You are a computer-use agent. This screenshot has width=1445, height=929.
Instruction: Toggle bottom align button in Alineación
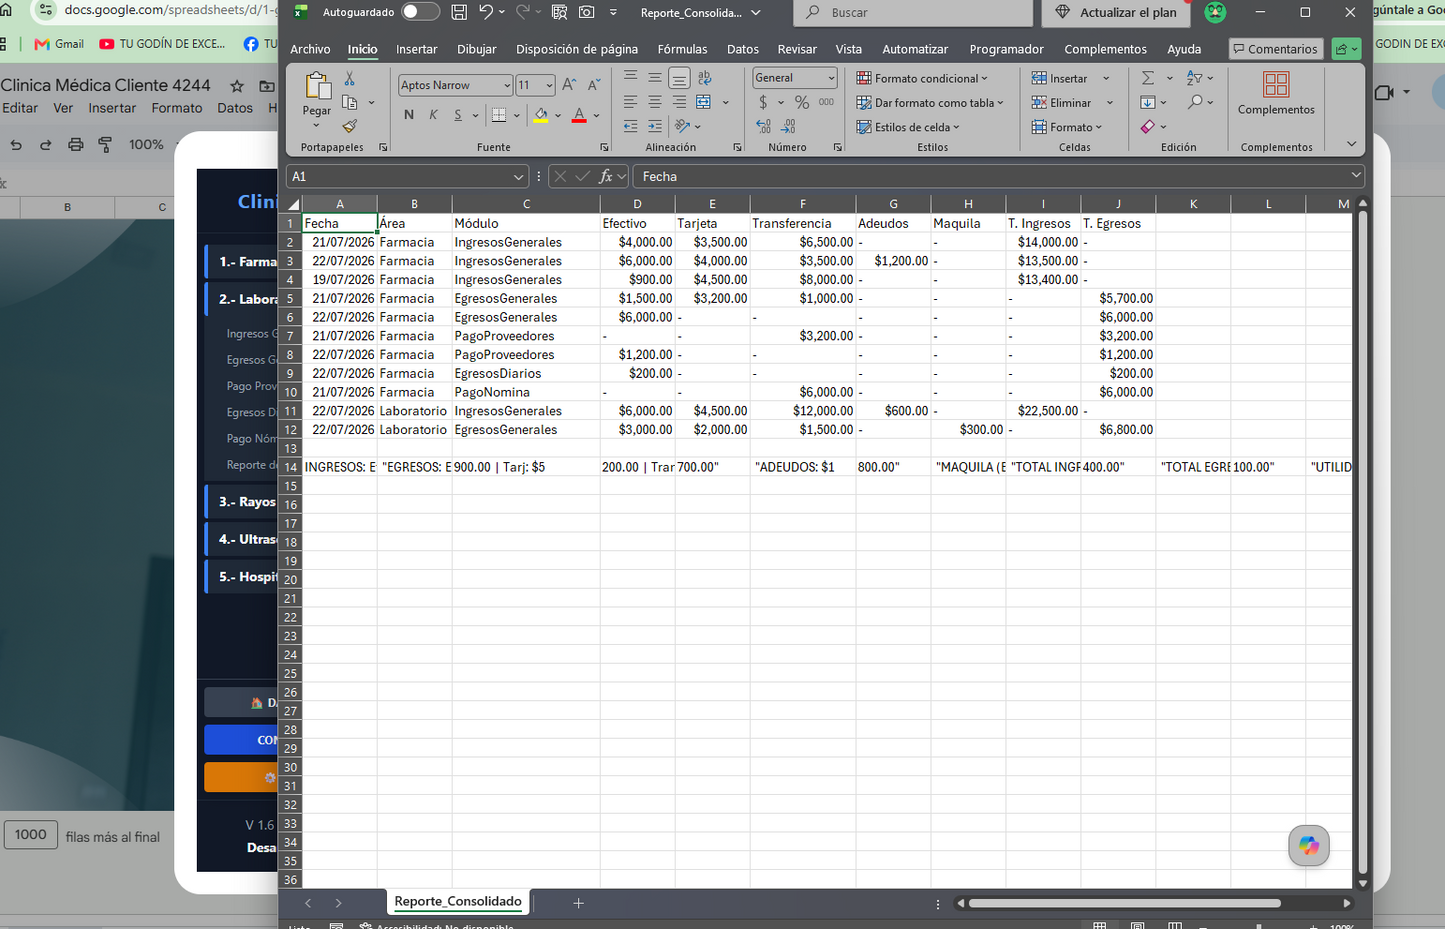click(679, 78)
